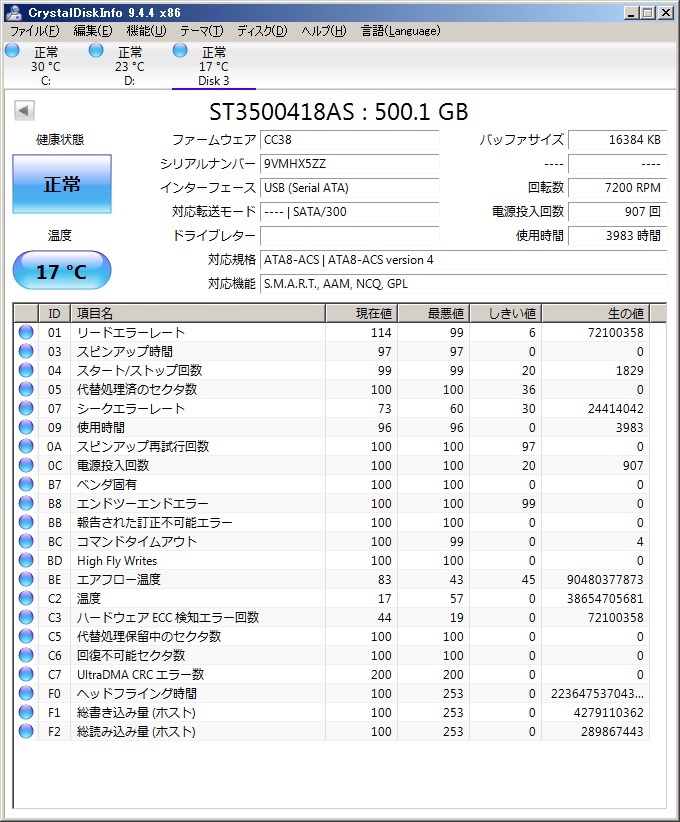Click status icon of row 03 スピンアップ時間

[x=26, y=351]
